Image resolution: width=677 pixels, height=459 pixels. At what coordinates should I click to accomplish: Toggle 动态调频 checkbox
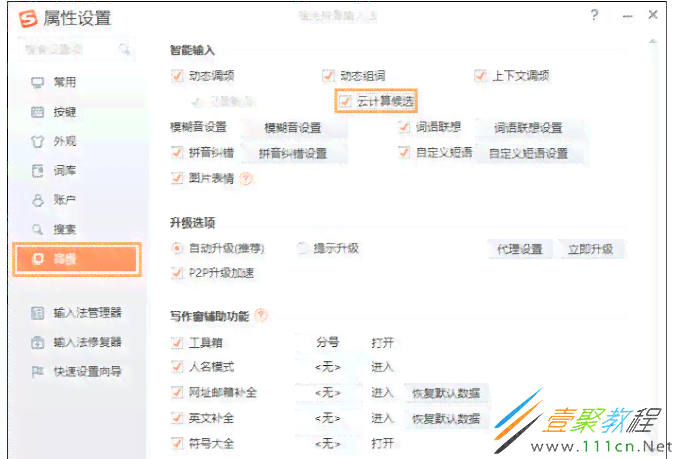[x=177, y=76]
